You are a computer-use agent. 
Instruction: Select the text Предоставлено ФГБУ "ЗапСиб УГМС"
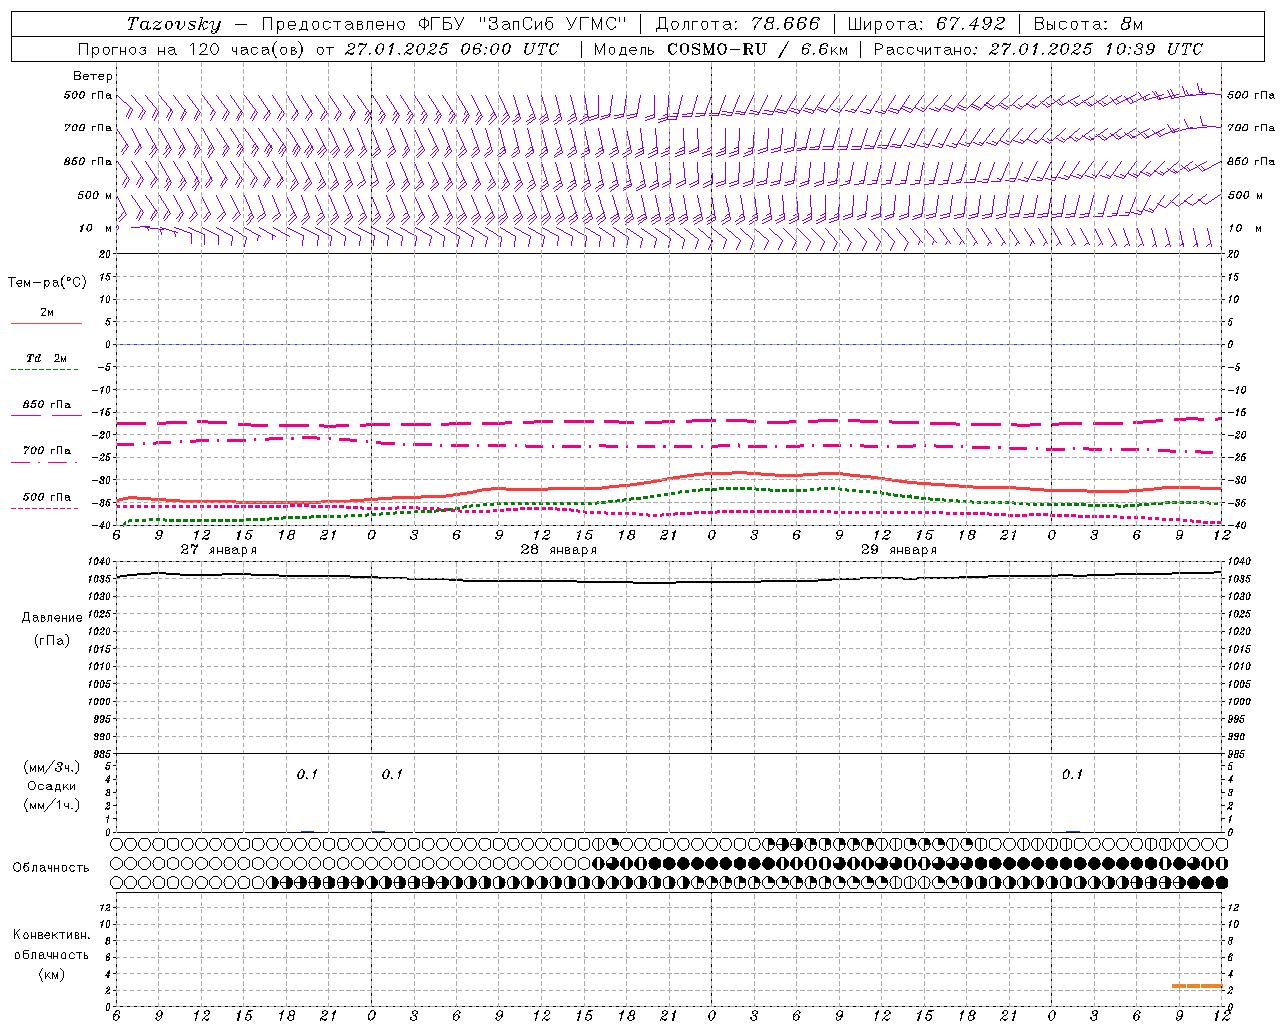(443, 24)
